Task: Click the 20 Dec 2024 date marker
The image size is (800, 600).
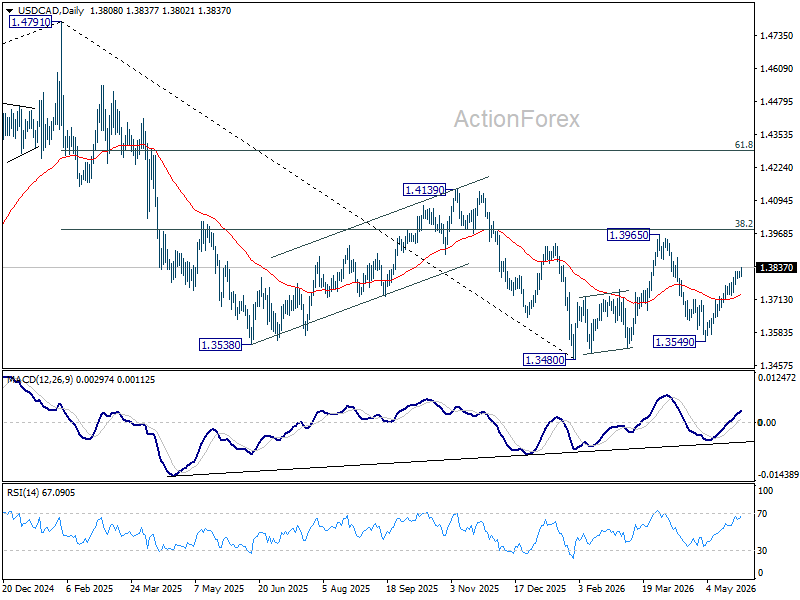Action: click(29, 588)
